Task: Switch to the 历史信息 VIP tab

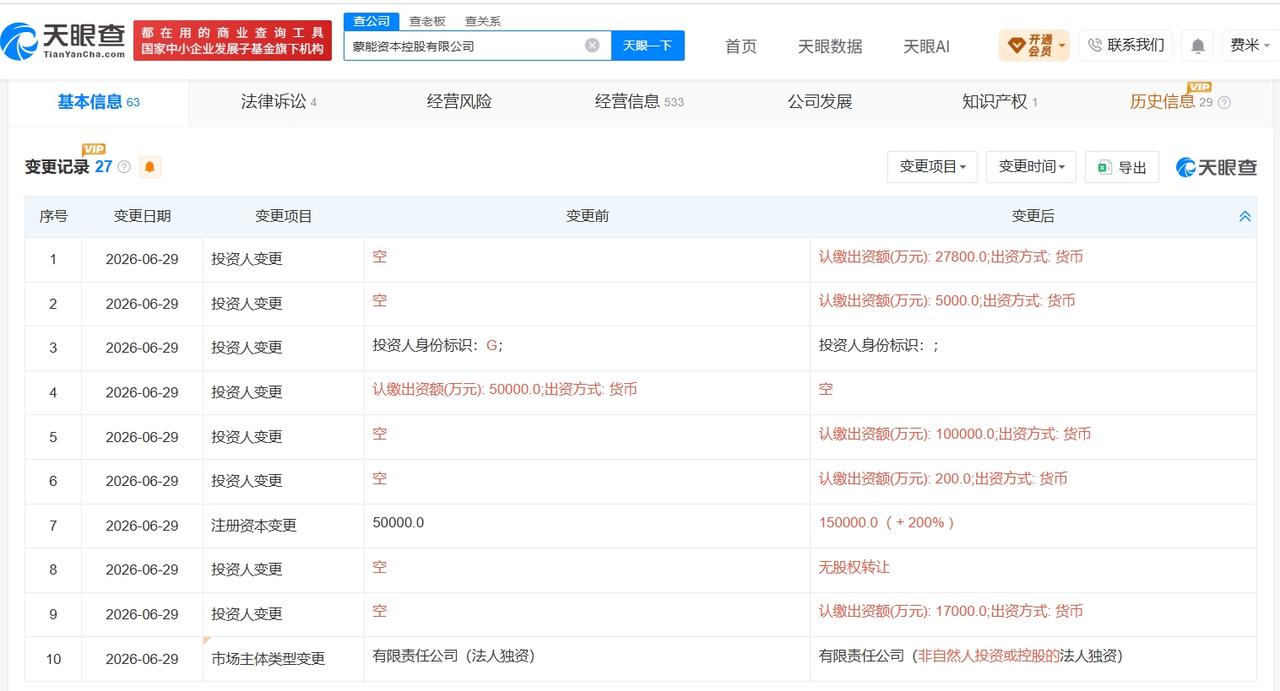Action: [1171, 101]
